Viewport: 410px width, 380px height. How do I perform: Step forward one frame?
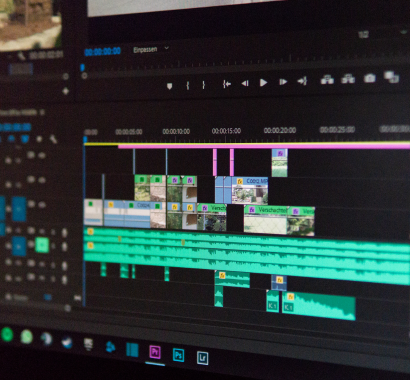283,82
